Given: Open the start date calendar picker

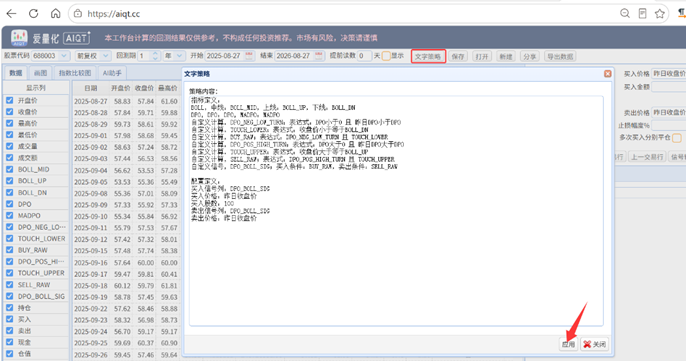Looking at the screenshot, I should click(x=249, y=56).
